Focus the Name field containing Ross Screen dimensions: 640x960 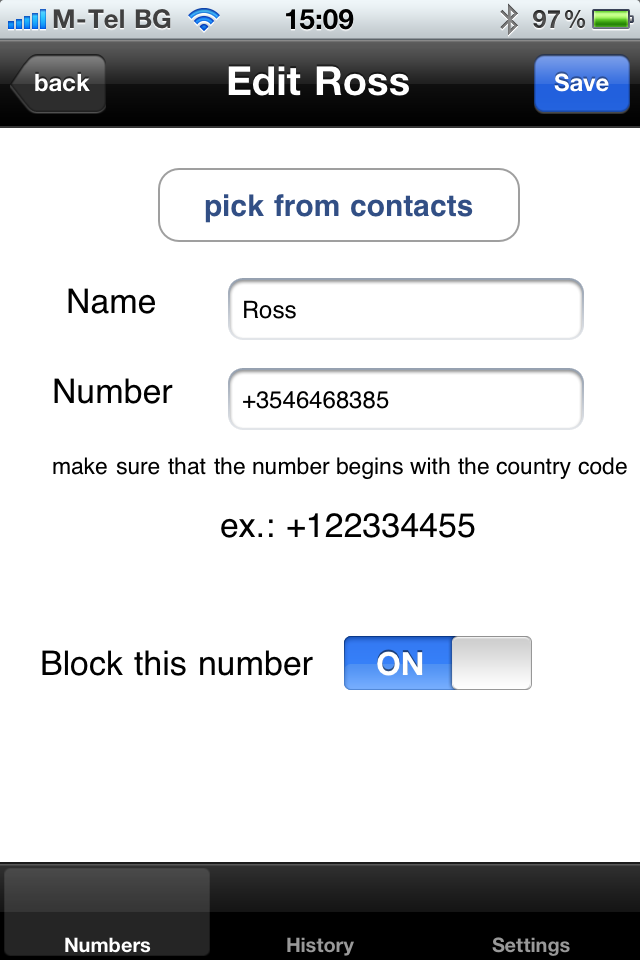pyautogui.click(x=405, y=309)
